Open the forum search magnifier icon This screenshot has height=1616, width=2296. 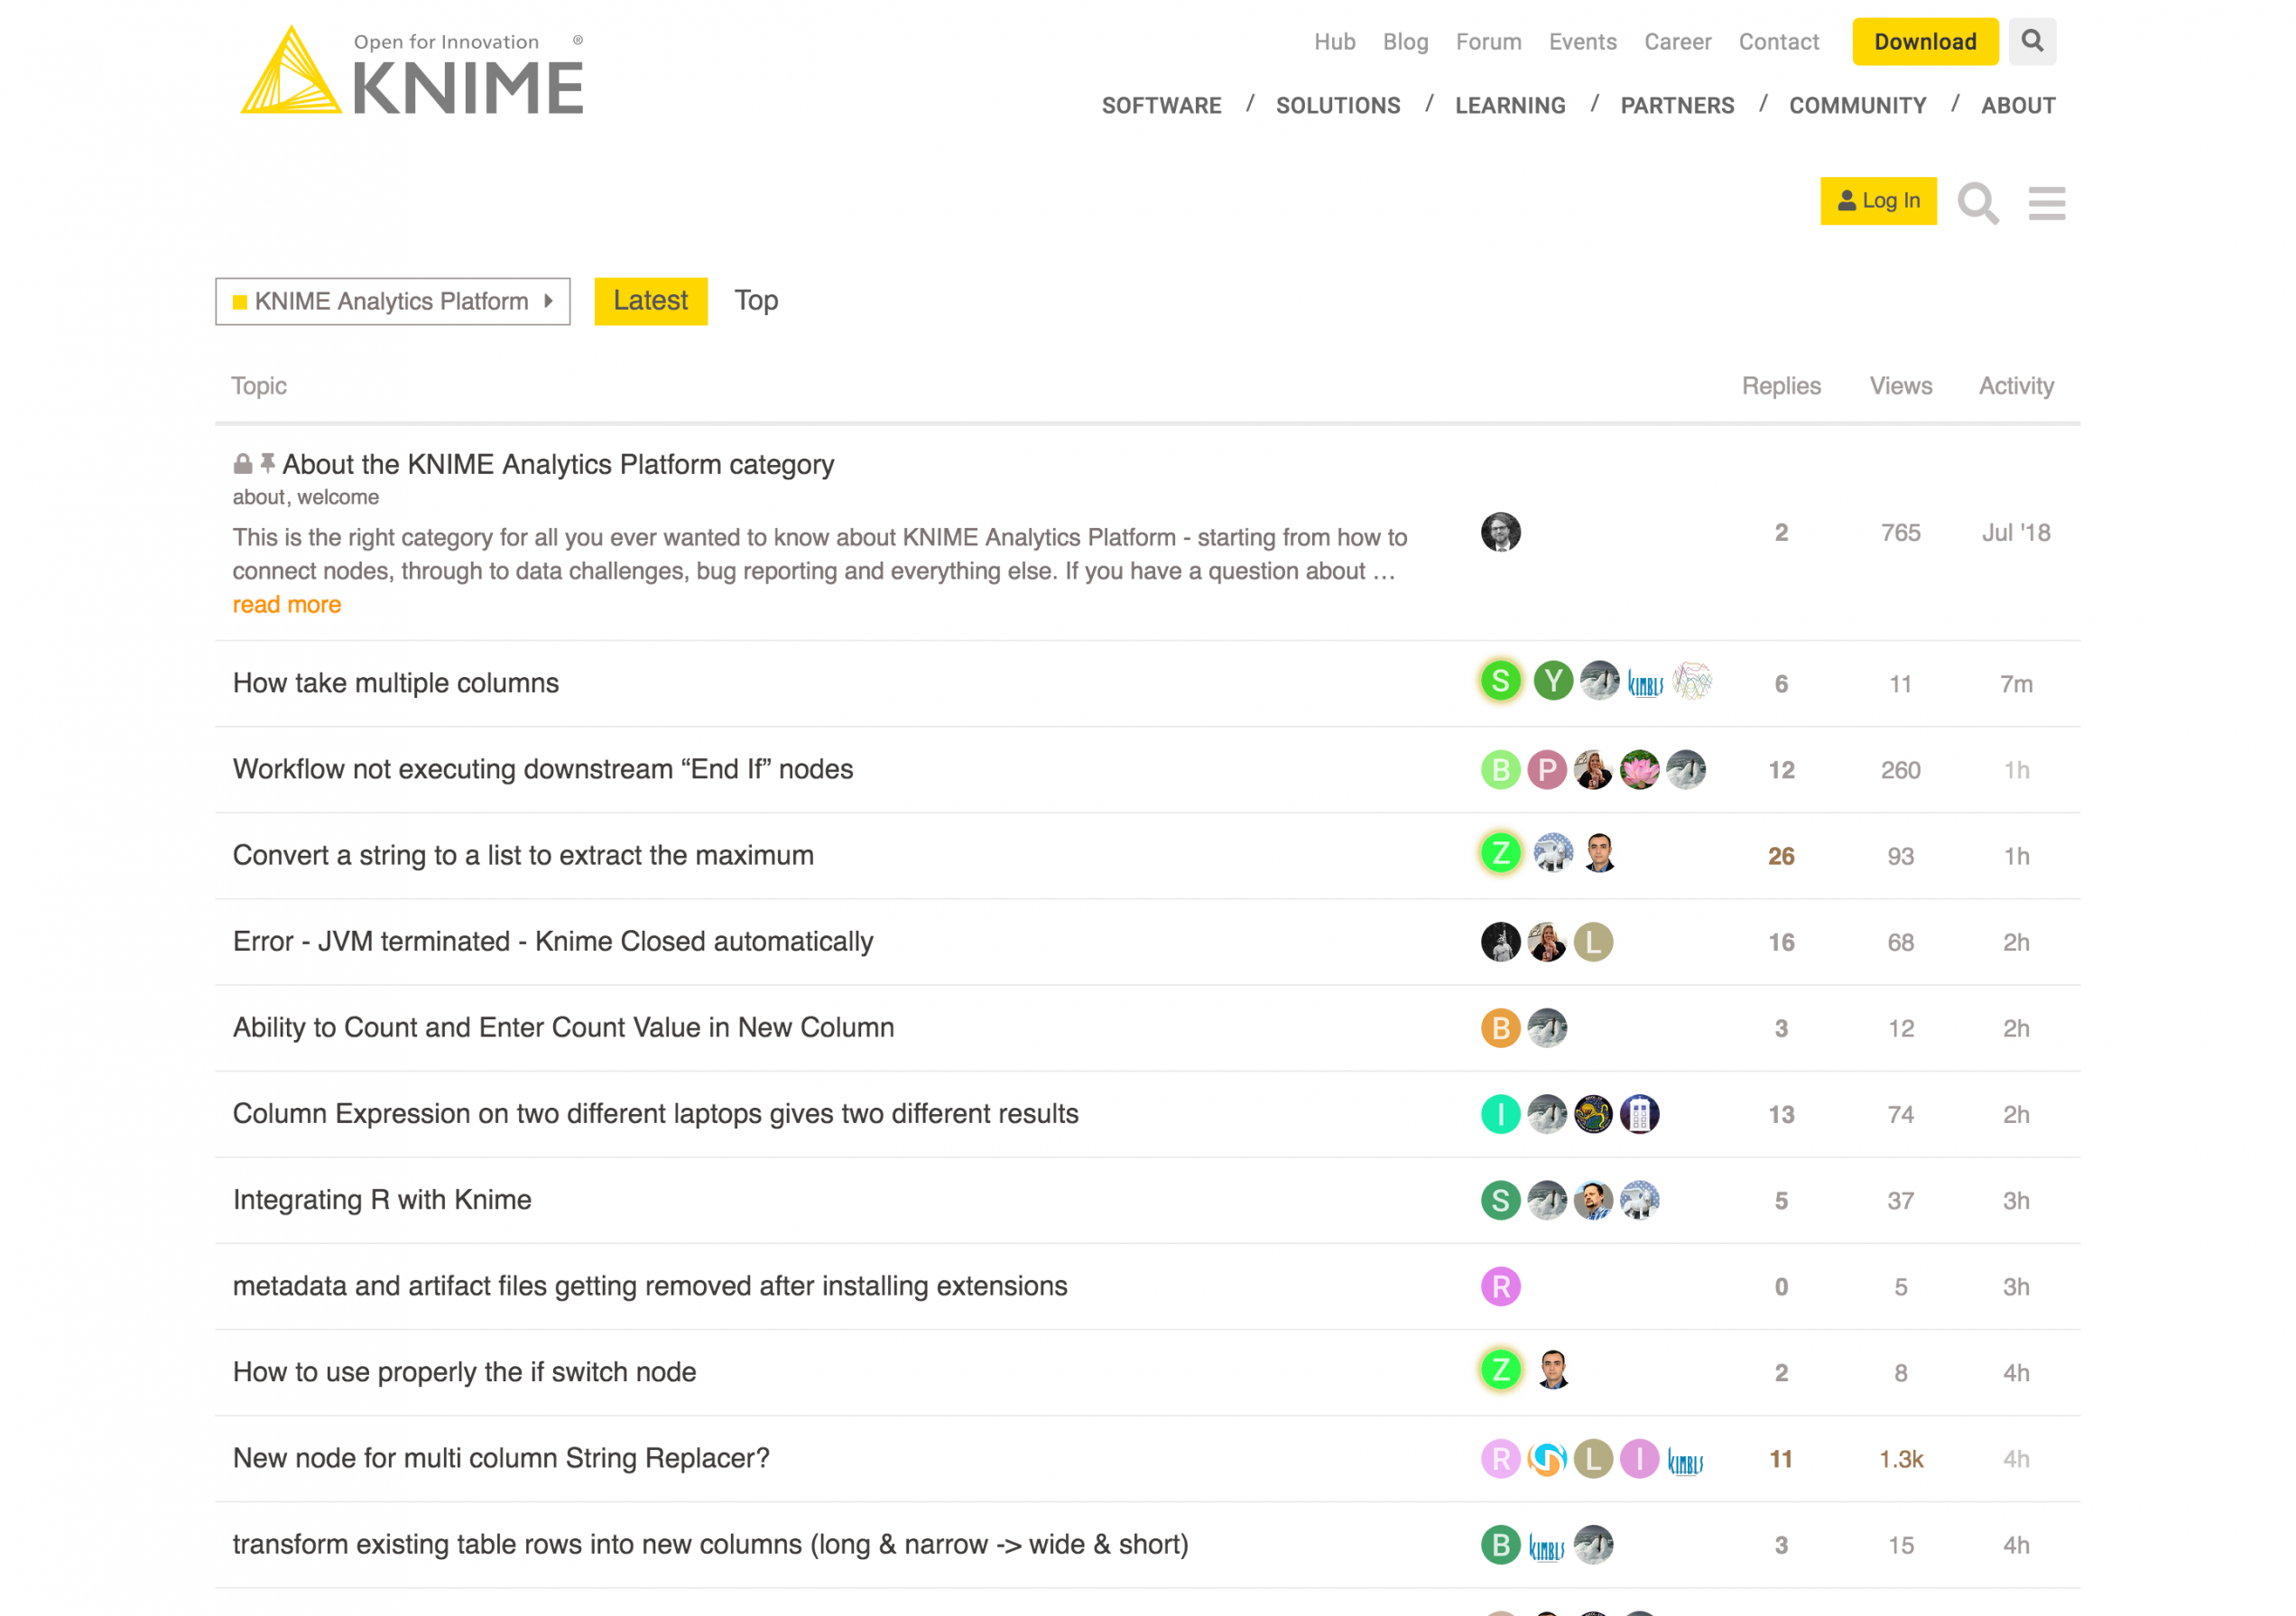(x=1977, y=203)
